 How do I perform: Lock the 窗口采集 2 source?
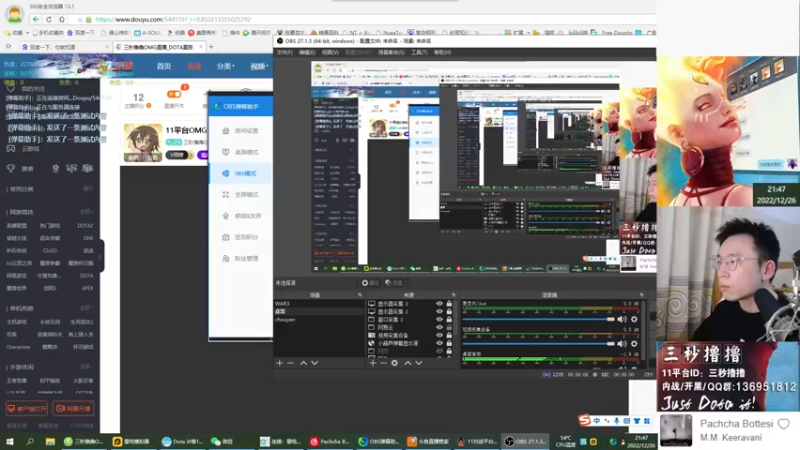449,319
